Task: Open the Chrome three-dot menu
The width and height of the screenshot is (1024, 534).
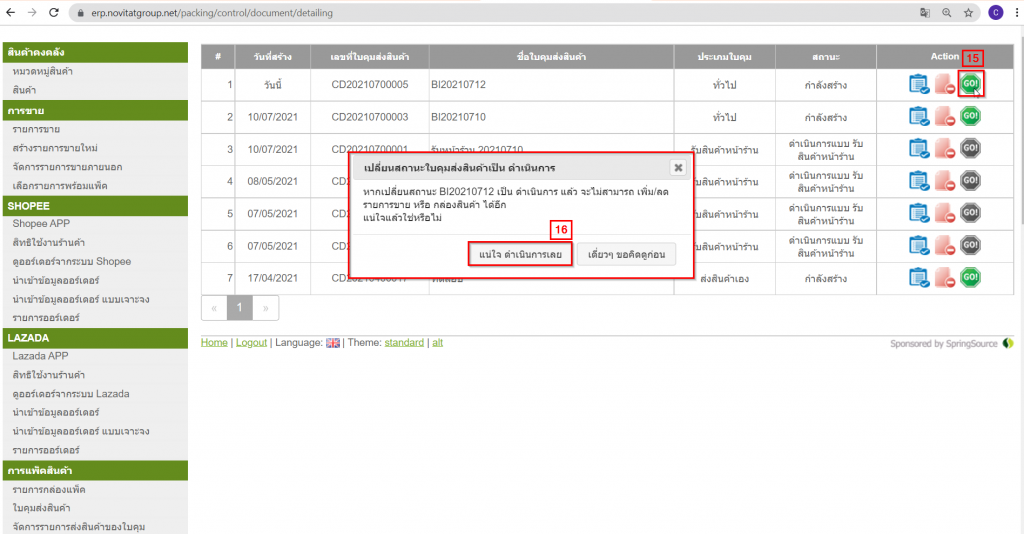Action: 1014,13
